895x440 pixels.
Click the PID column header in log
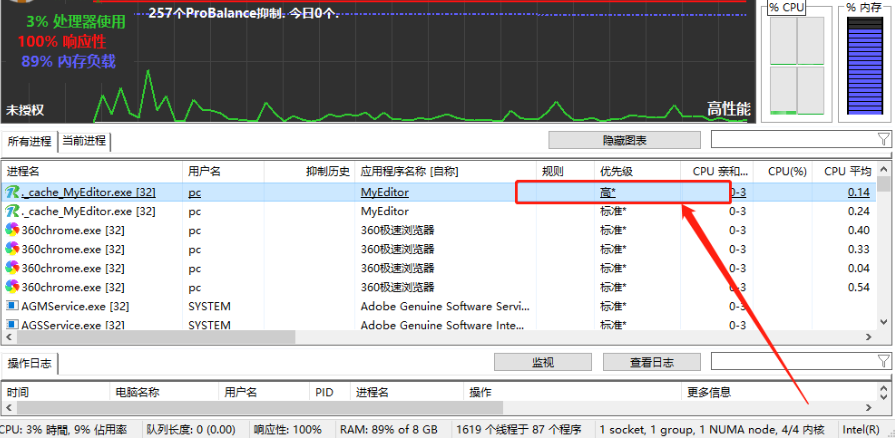click(330, 392)
